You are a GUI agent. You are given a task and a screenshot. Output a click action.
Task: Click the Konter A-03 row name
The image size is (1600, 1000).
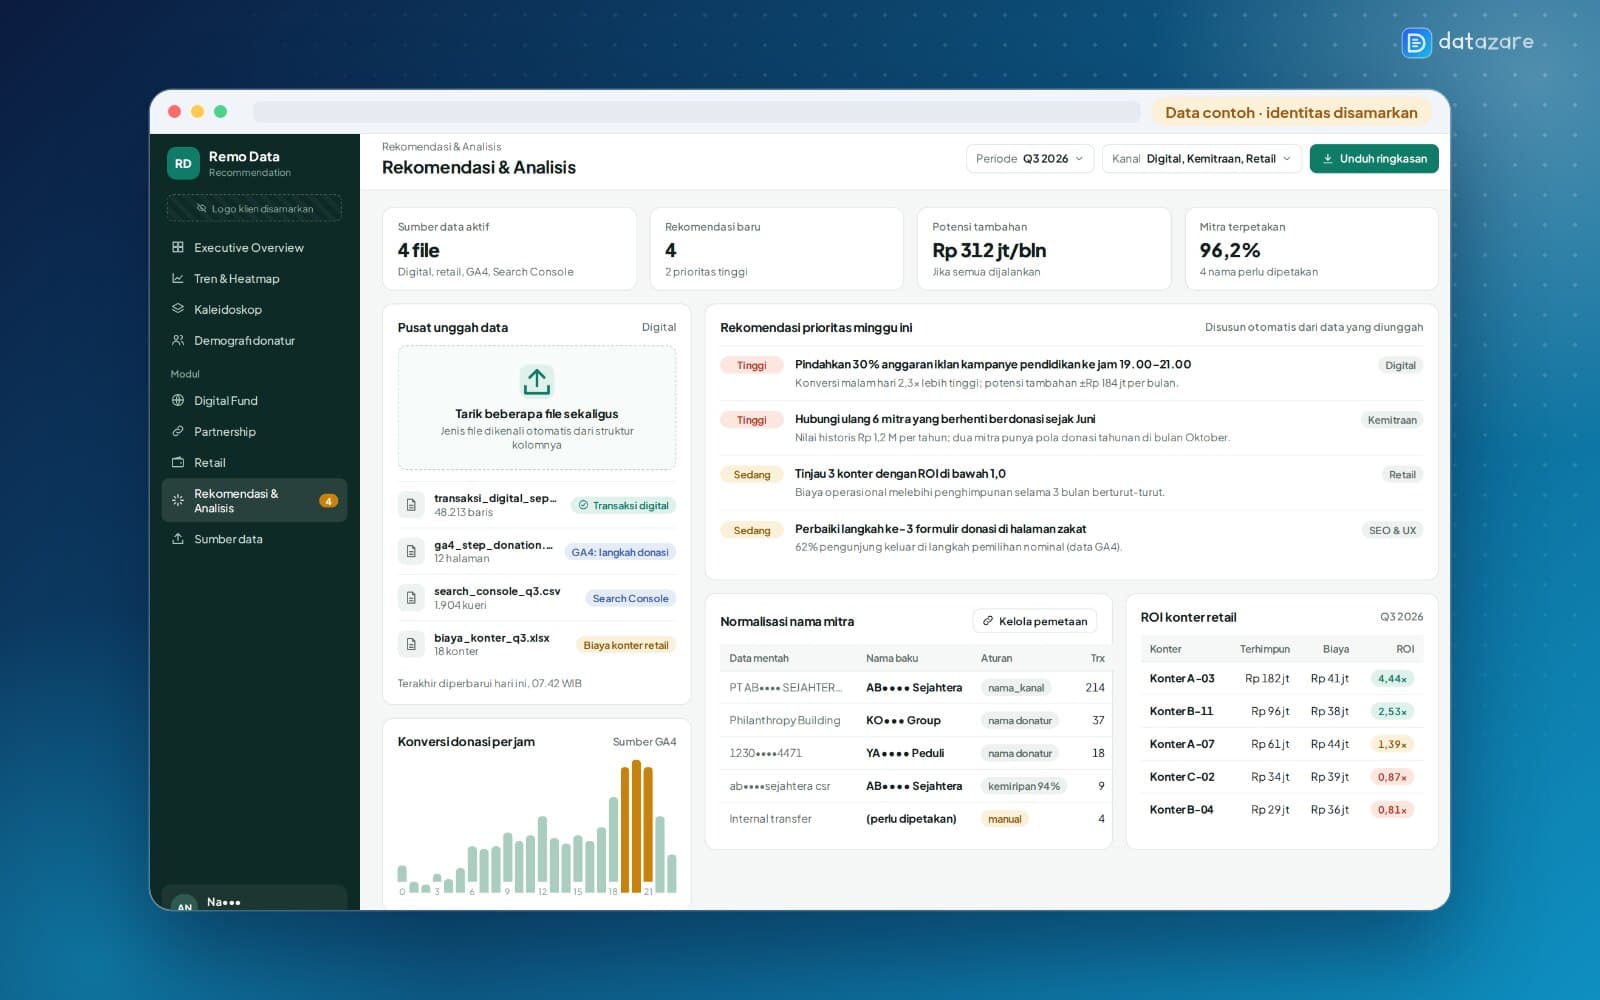pos(1182,678)
